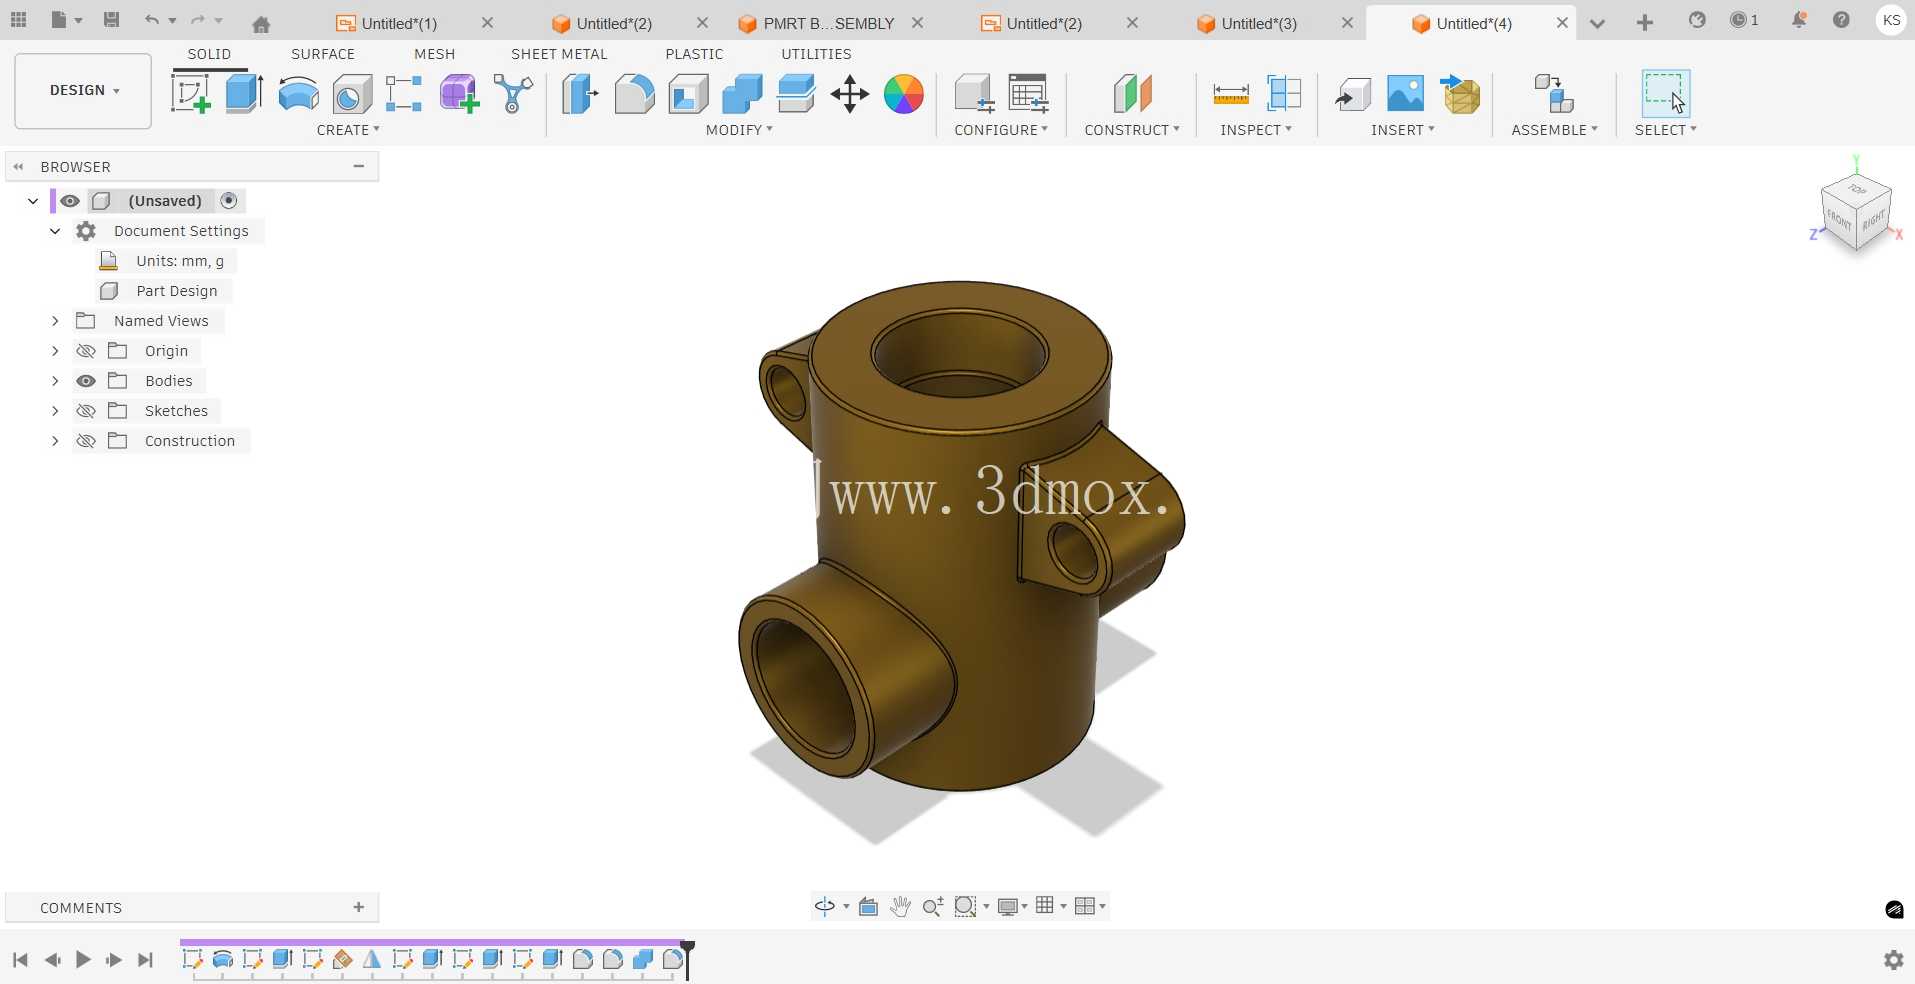1915x984 pixels.
Task: Show the Construction folder via its eye icon
Action: [86, 441]
